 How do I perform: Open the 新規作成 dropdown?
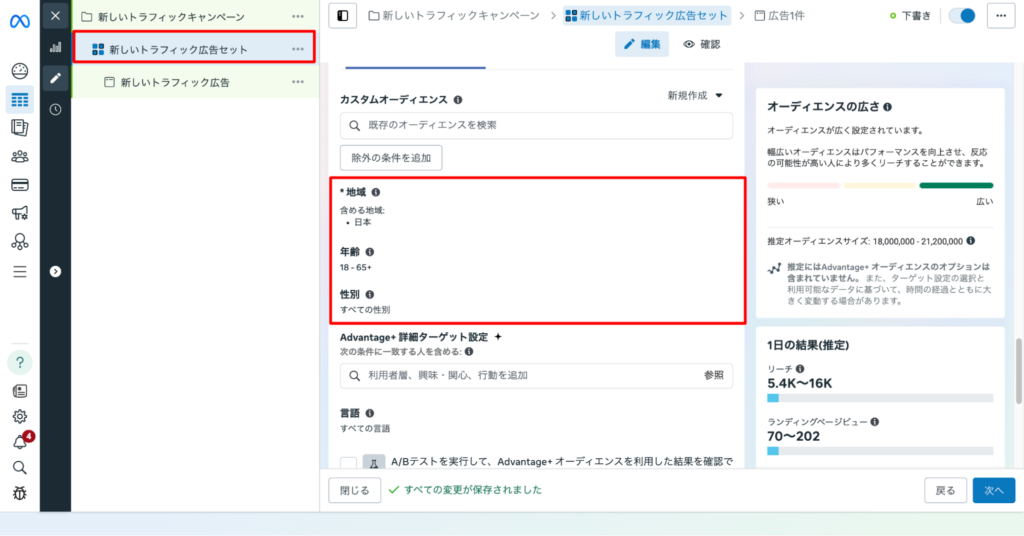(695, 95)
